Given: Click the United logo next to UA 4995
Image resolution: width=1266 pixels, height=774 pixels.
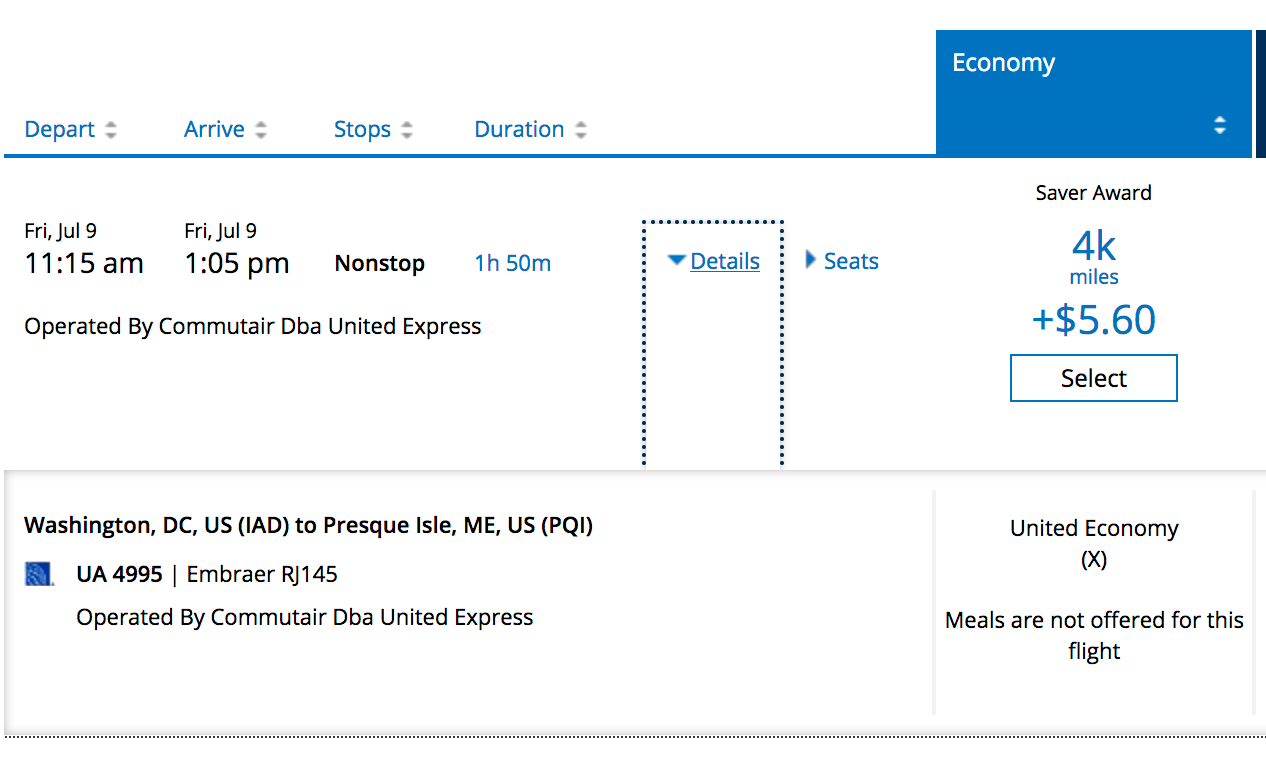Looking at the screenshot, I should pos(39,575).
